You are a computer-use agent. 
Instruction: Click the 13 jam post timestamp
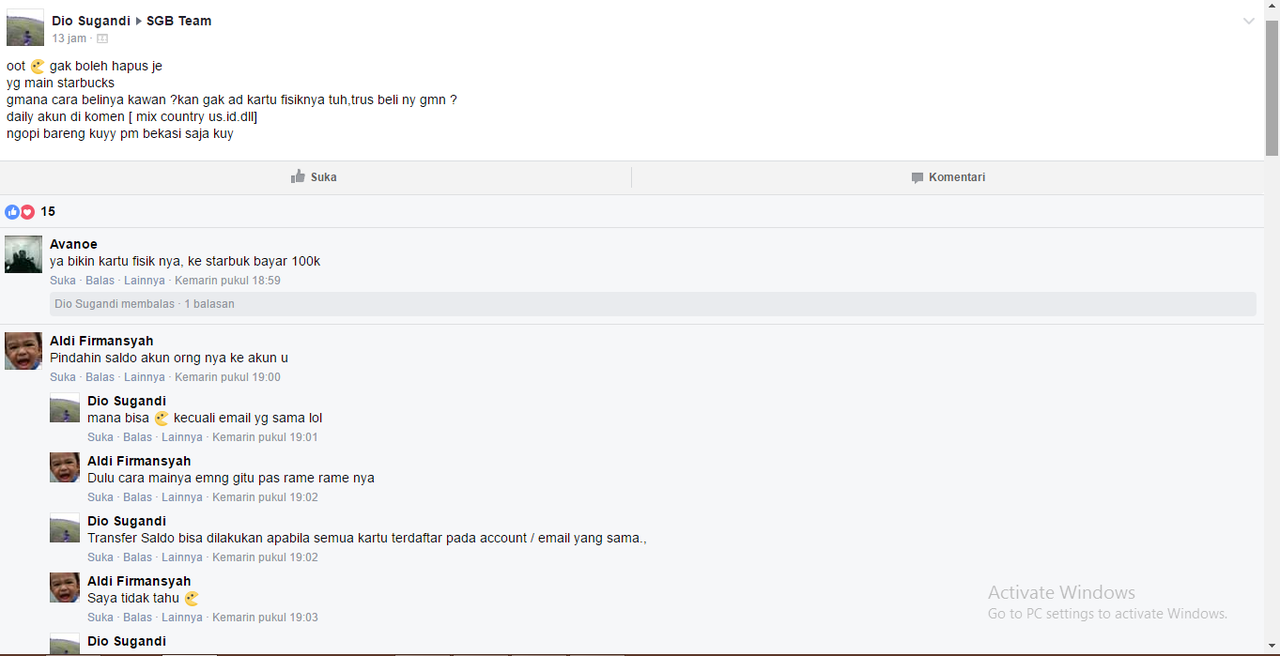click(69, 39)
